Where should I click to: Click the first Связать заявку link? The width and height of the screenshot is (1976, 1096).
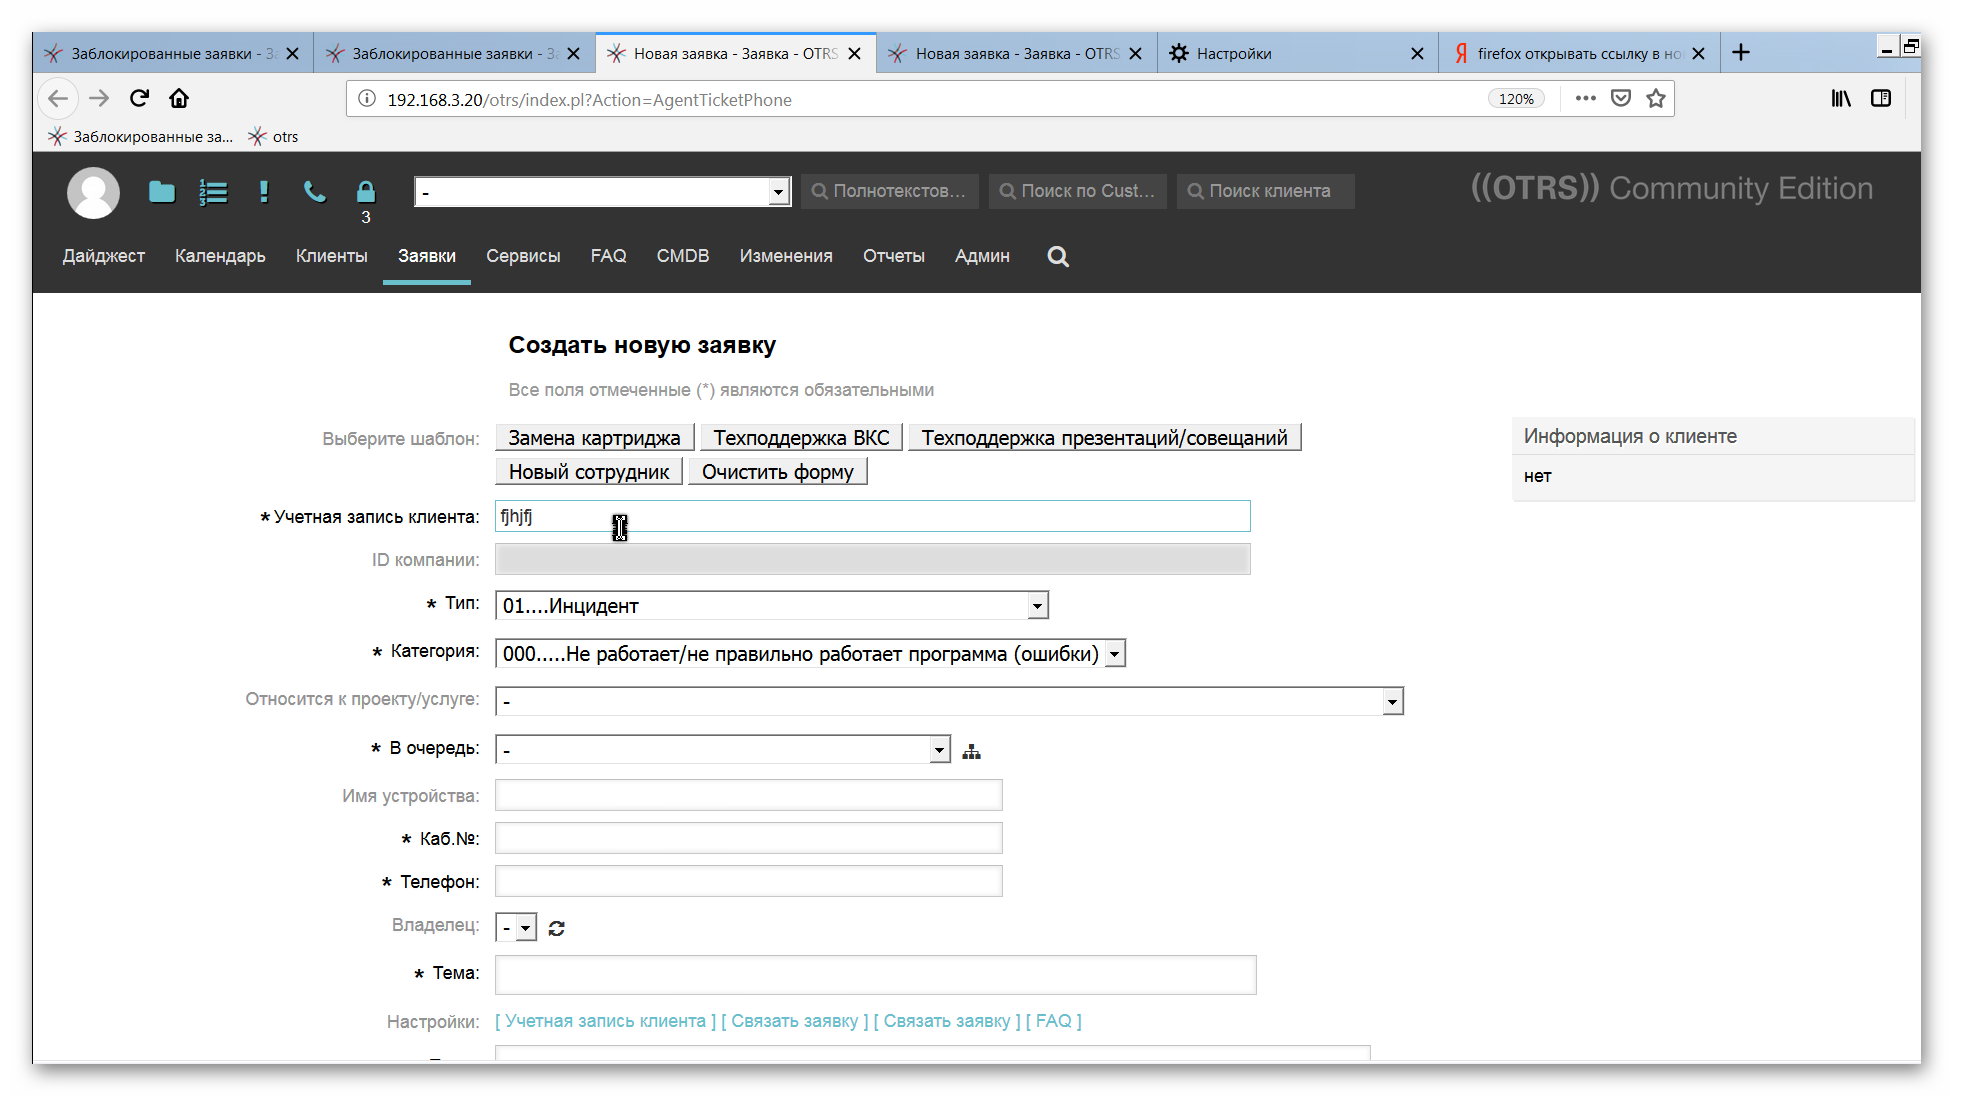point(794,1021)
